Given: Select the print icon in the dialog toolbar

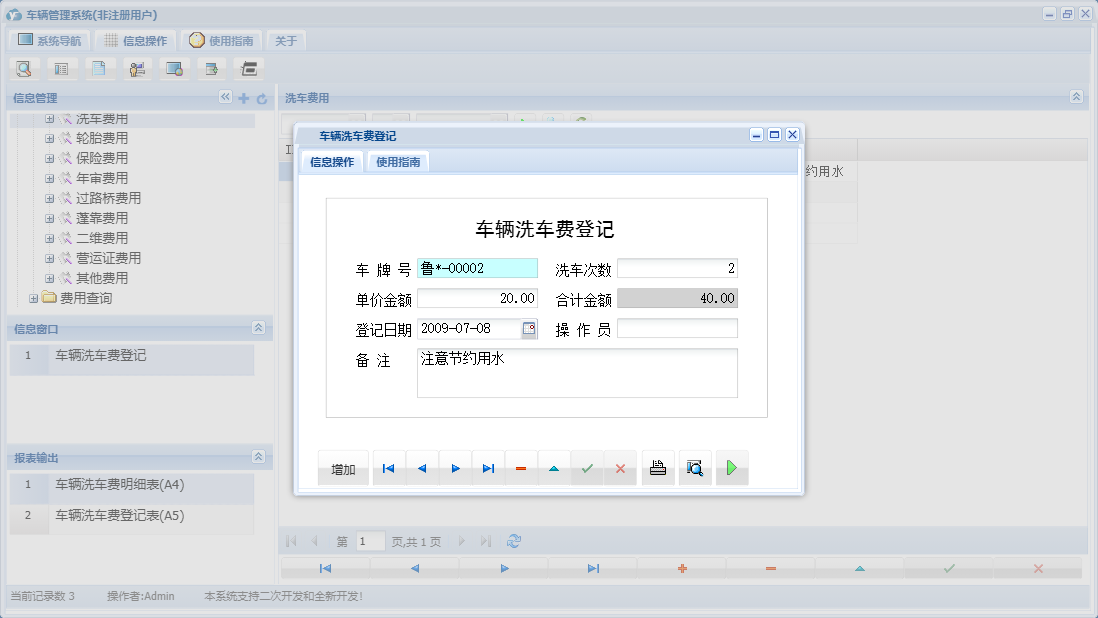Looking at the screenshot, I should [x=657, y=467].
